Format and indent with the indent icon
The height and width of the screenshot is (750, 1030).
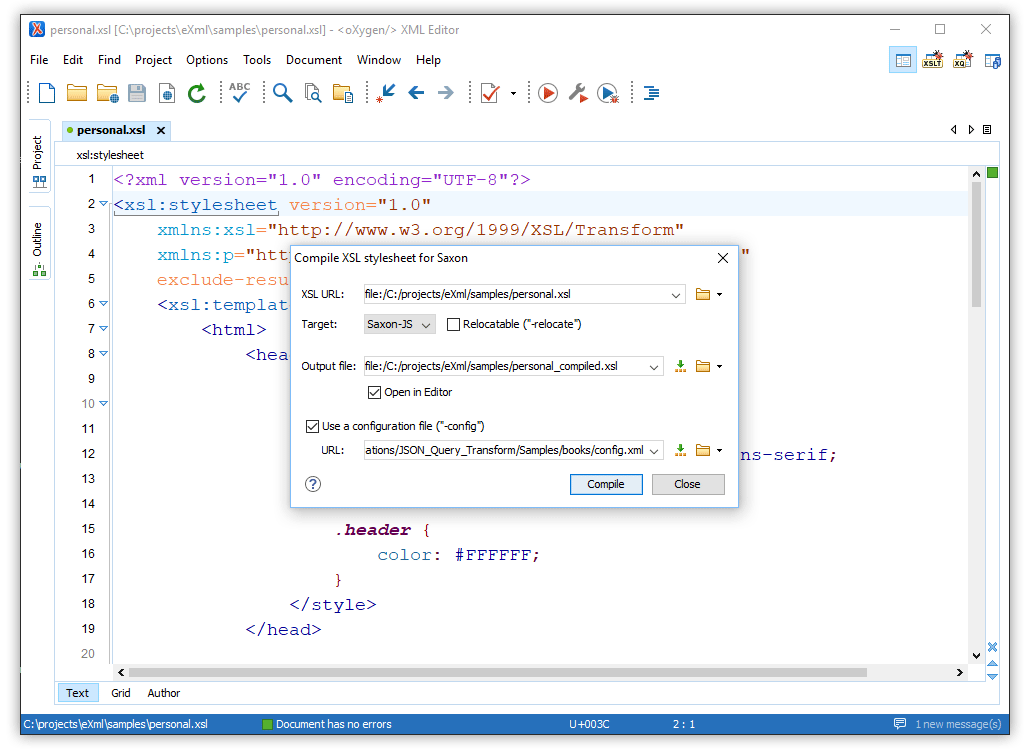pyautogui.click(x=651, y=93)
